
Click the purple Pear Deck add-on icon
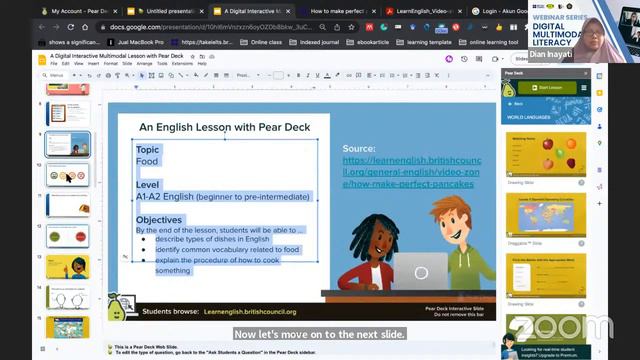[449, 59]
